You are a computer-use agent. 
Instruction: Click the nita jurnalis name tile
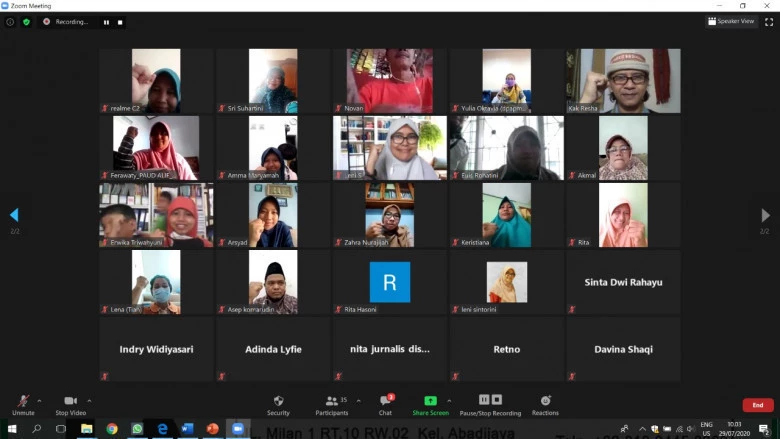click(x=390, y=349)
